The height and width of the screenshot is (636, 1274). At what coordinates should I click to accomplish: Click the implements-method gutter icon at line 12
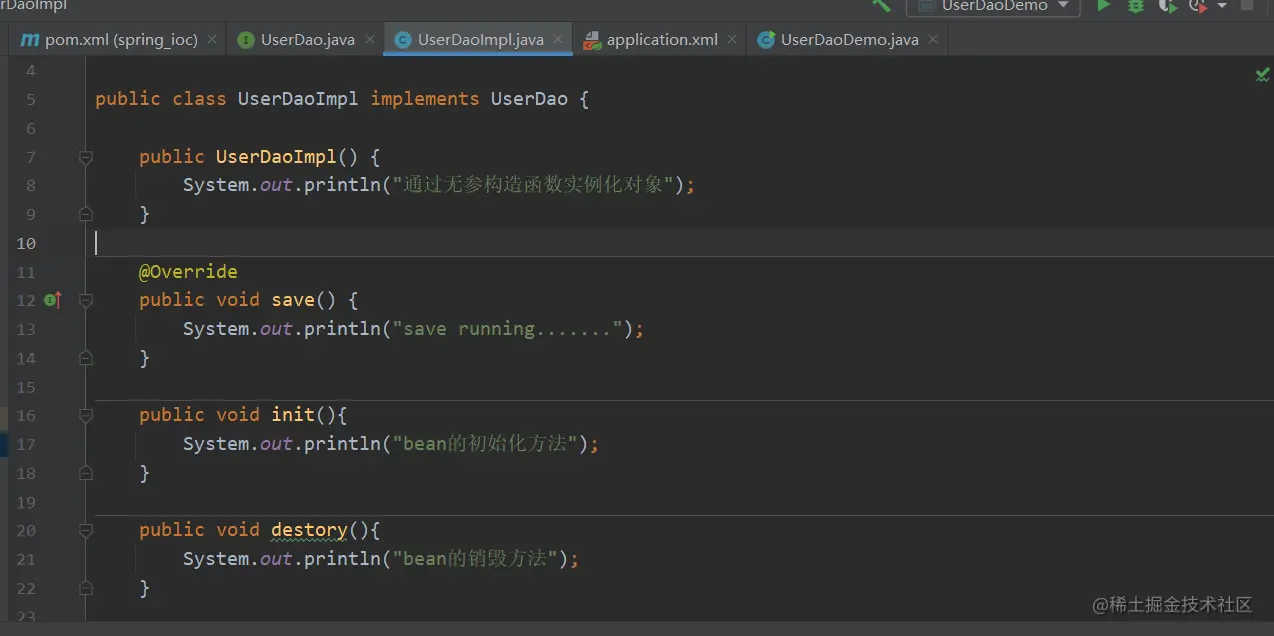pyautogui.click(x=53, y=300)
